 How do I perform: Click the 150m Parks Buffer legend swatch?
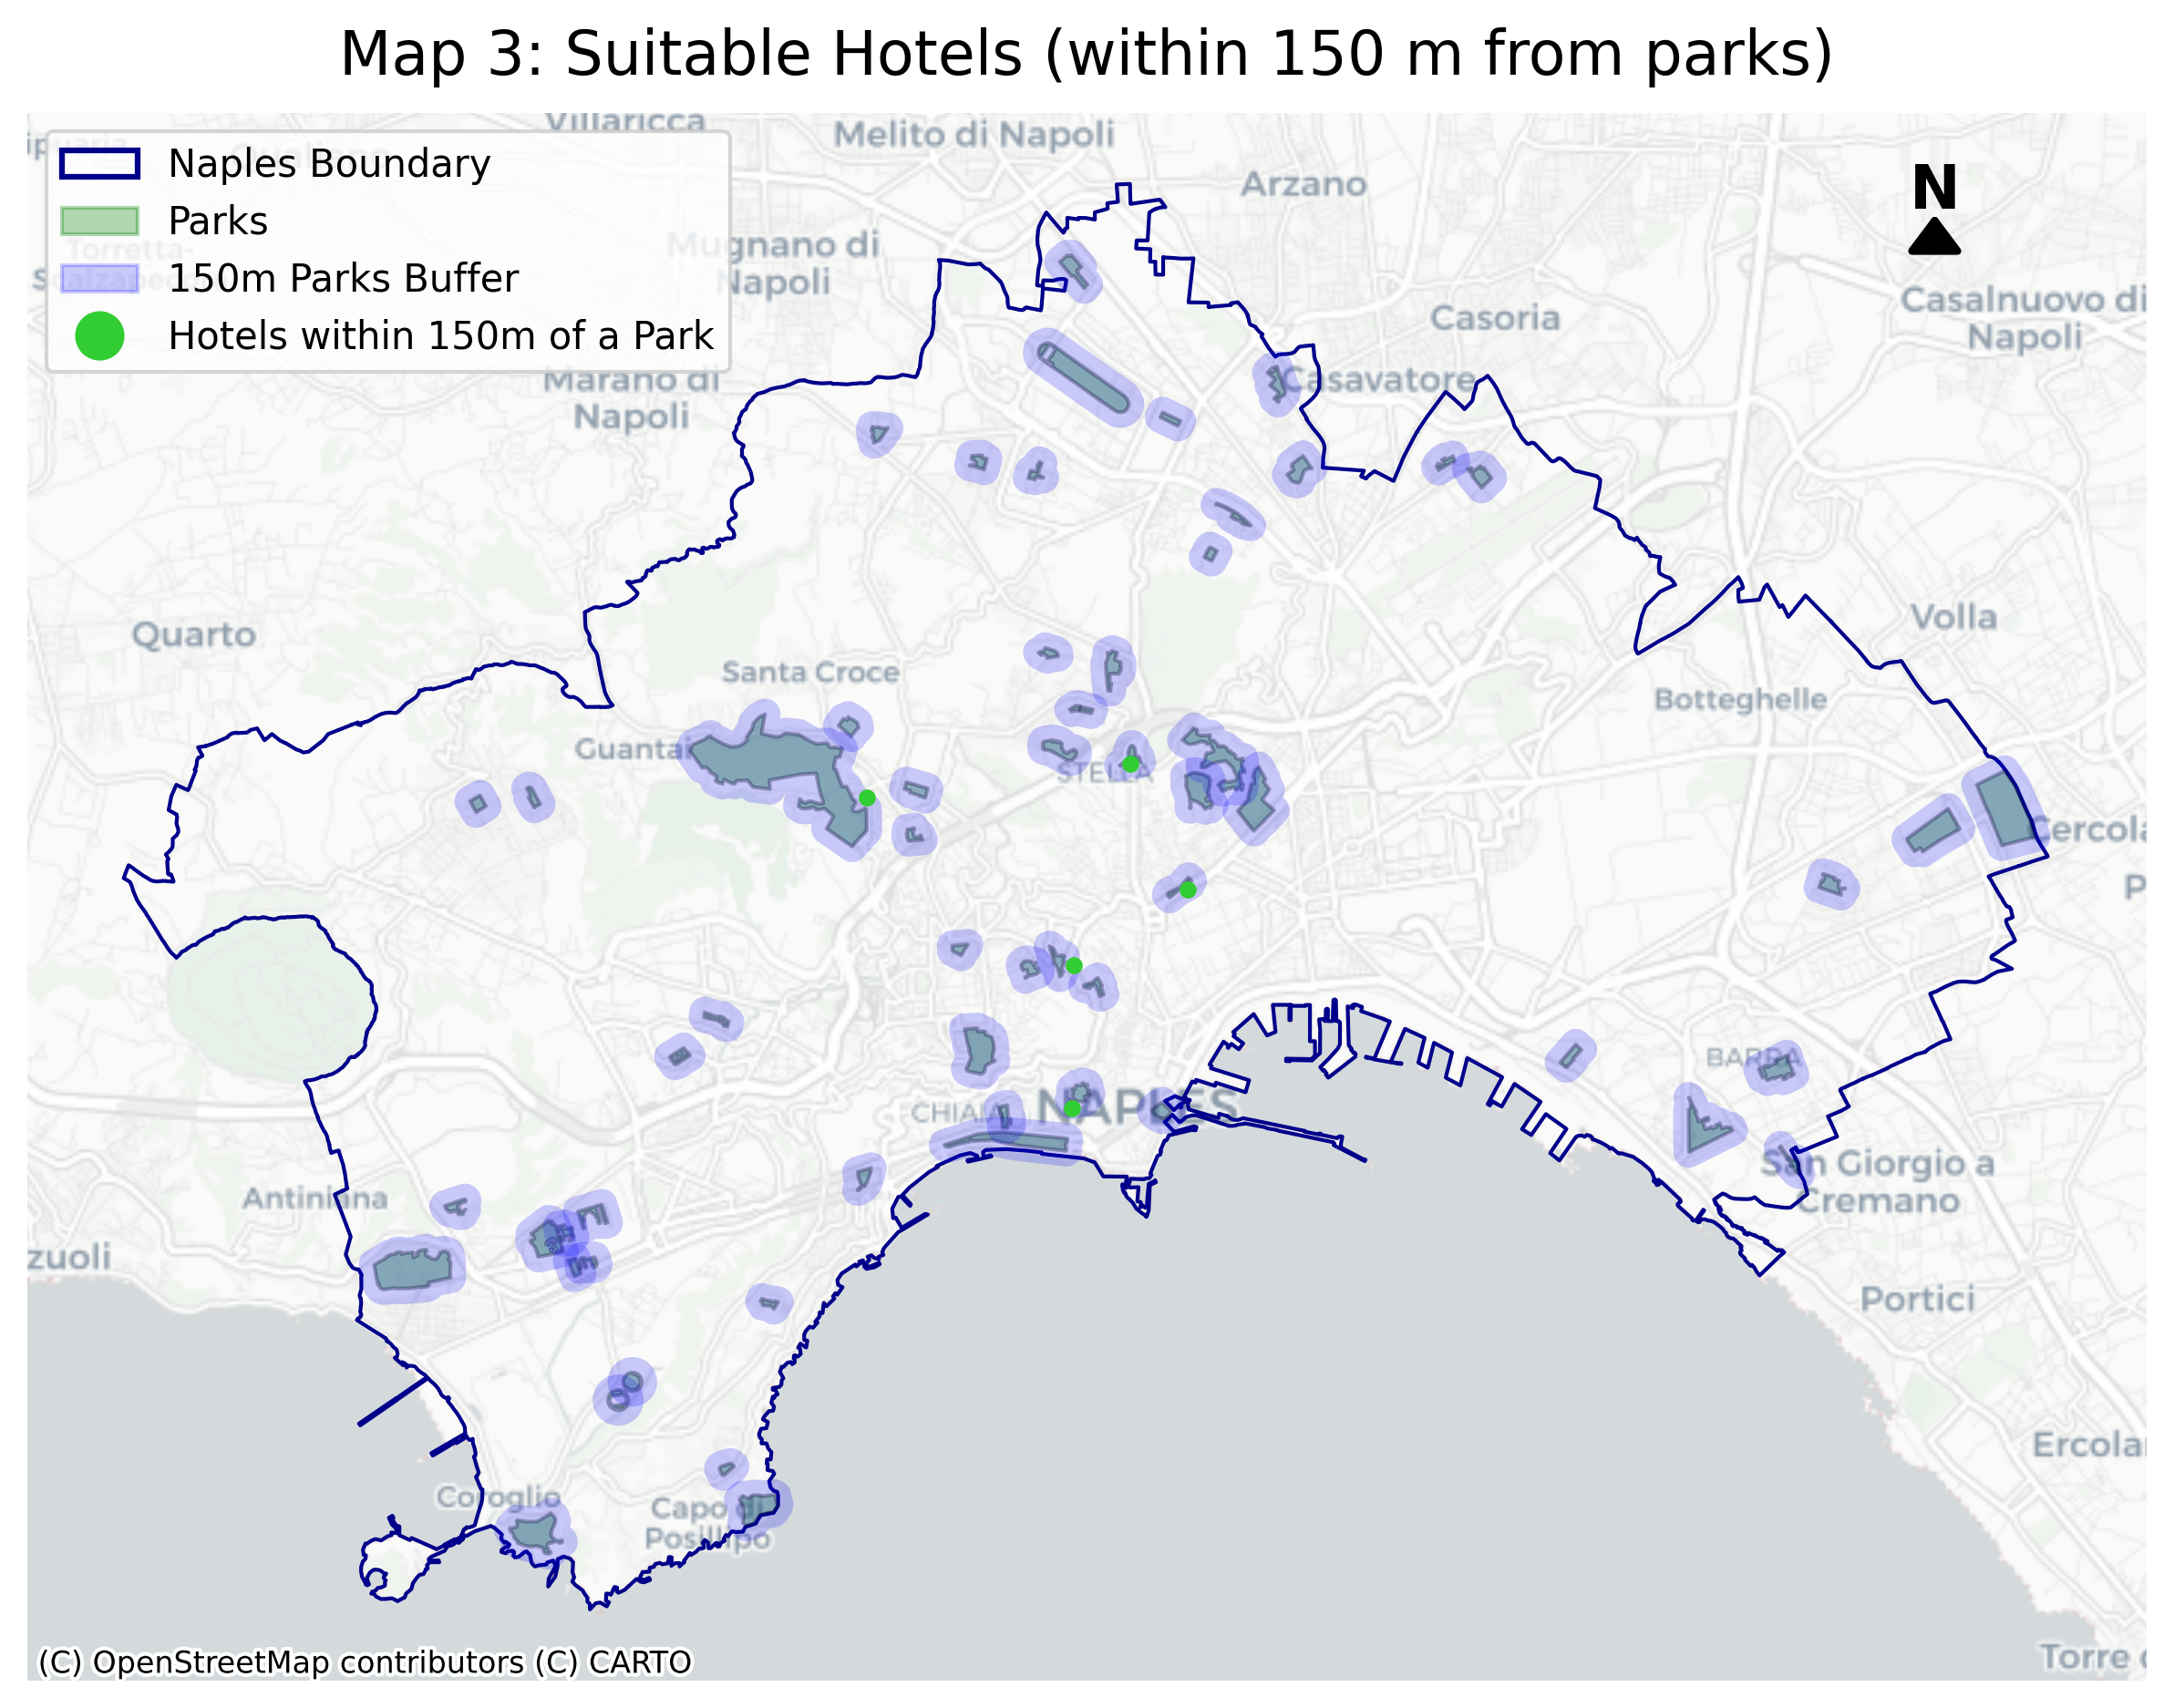tap(100, 278)
